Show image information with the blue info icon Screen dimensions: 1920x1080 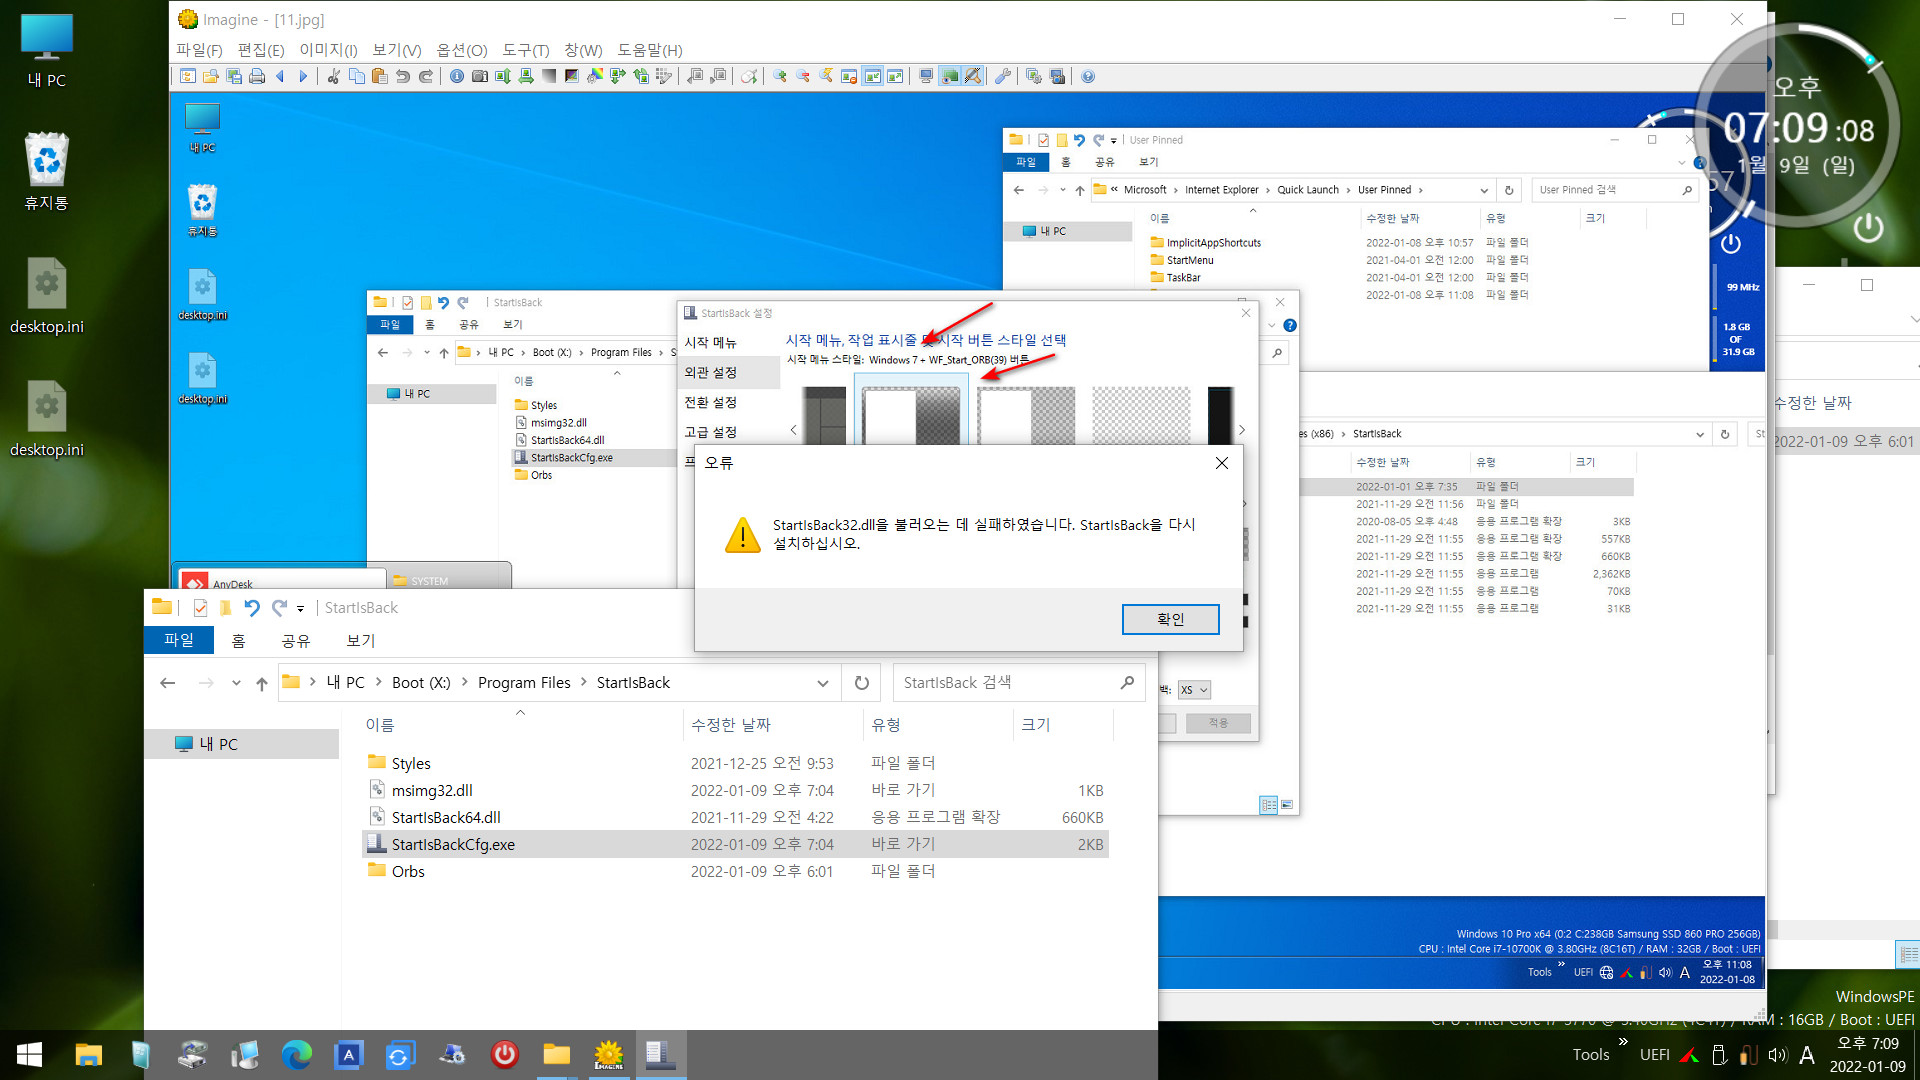pos(457,76)
